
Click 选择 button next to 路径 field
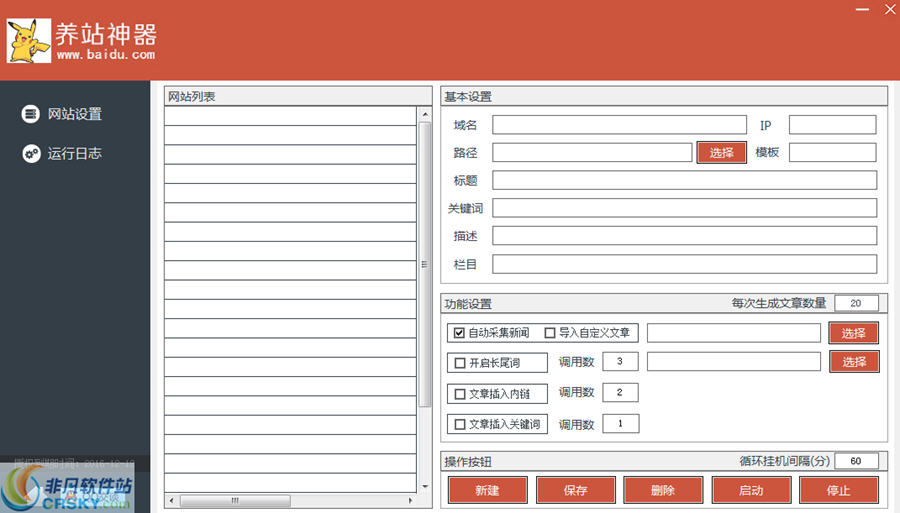click(x=721, y=153)
